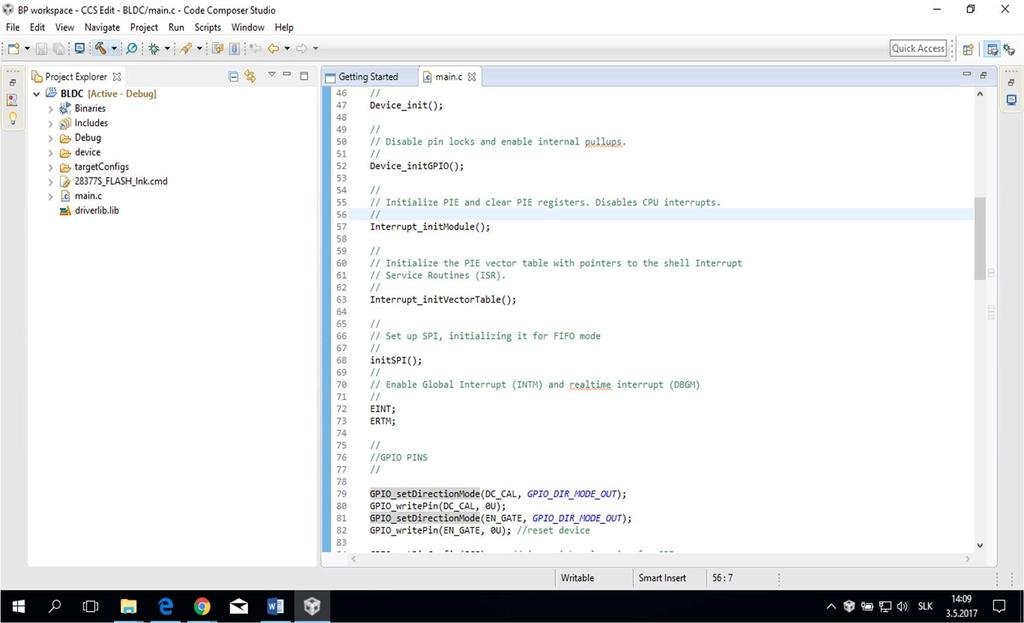Click the restore icon in left trim bar
This screenshot has height=623, width=1024.
click(12, 82)
